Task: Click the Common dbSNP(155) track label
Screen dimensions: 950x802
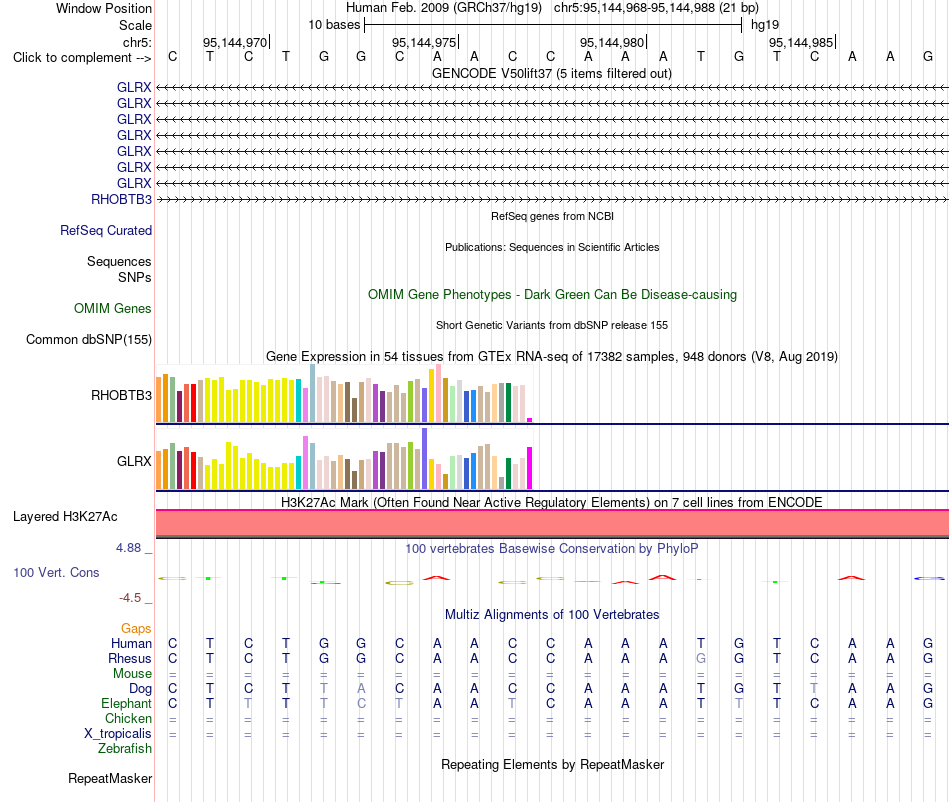Action: coord(89,339)
